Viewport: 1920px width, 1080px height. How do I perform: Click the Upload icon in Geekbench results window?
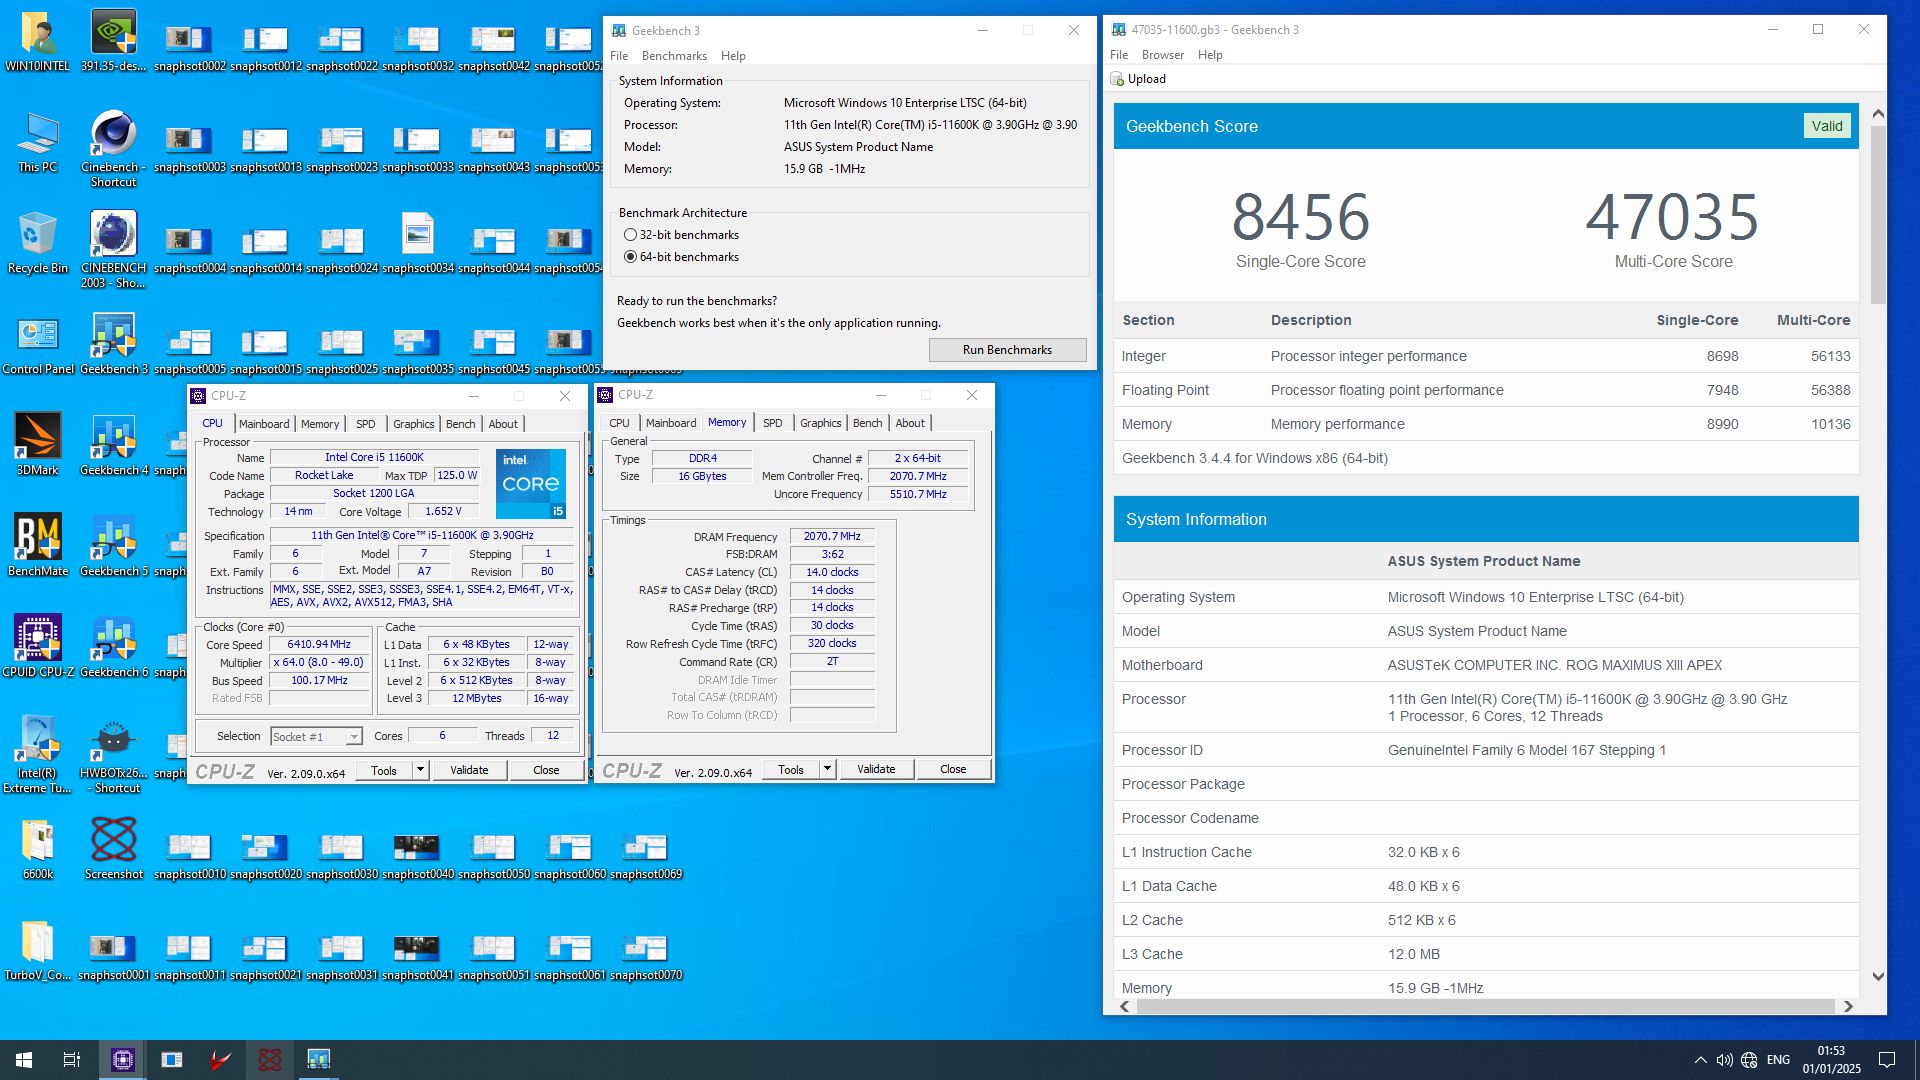click(x=1118, y=79)
